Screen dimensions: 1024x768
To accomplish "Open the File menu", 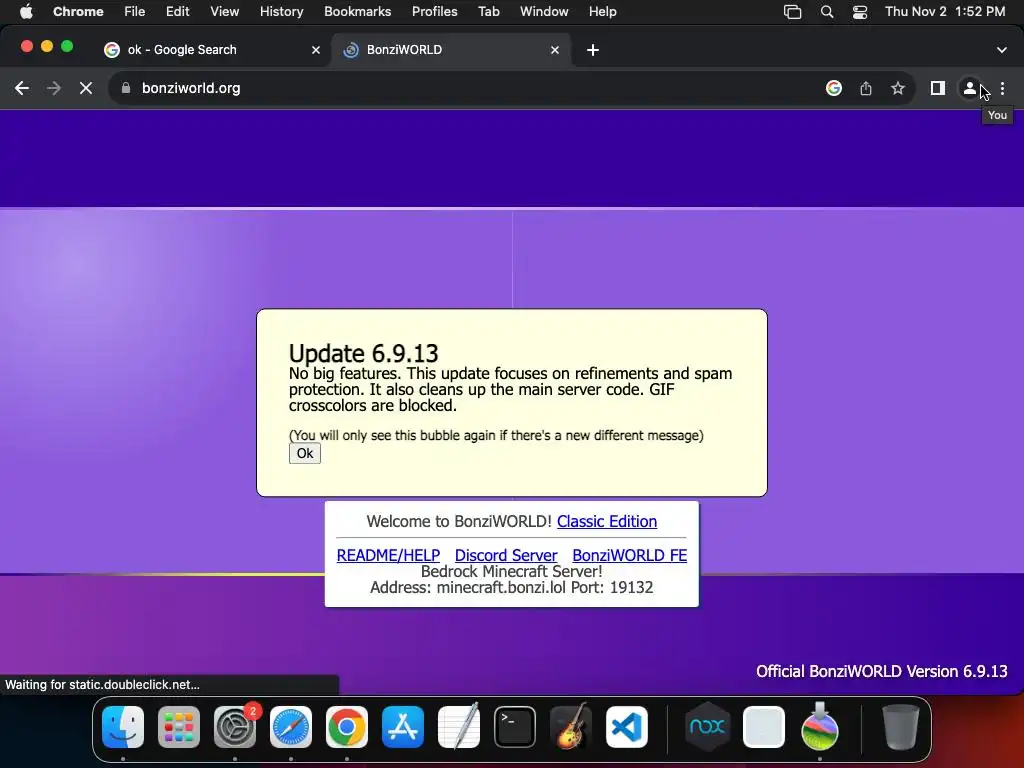I will (x=135, y=12).
